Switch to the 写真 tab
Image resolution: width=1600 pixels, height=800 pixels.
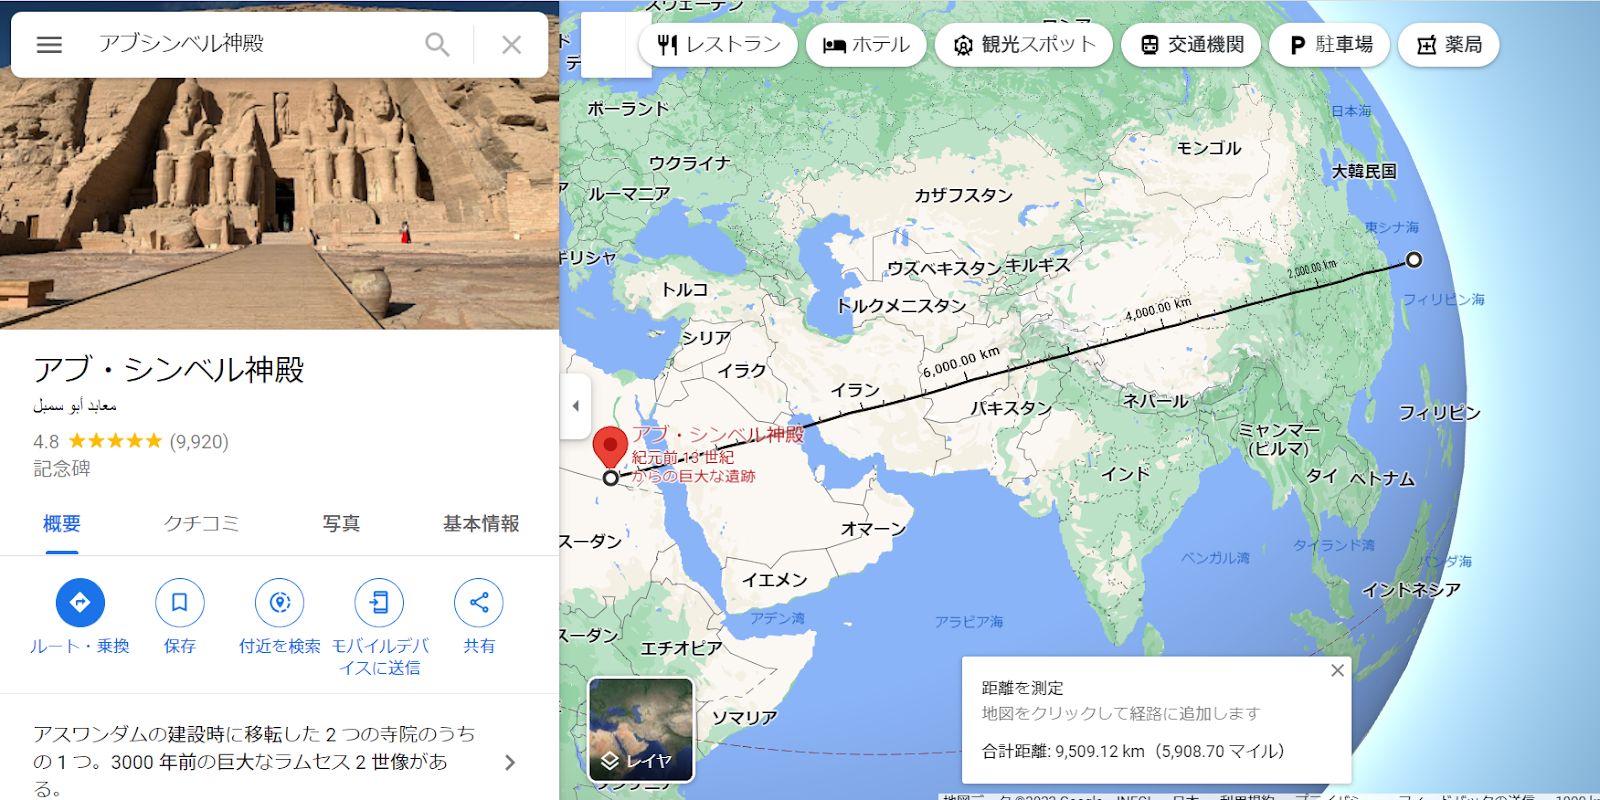point(341,523)
